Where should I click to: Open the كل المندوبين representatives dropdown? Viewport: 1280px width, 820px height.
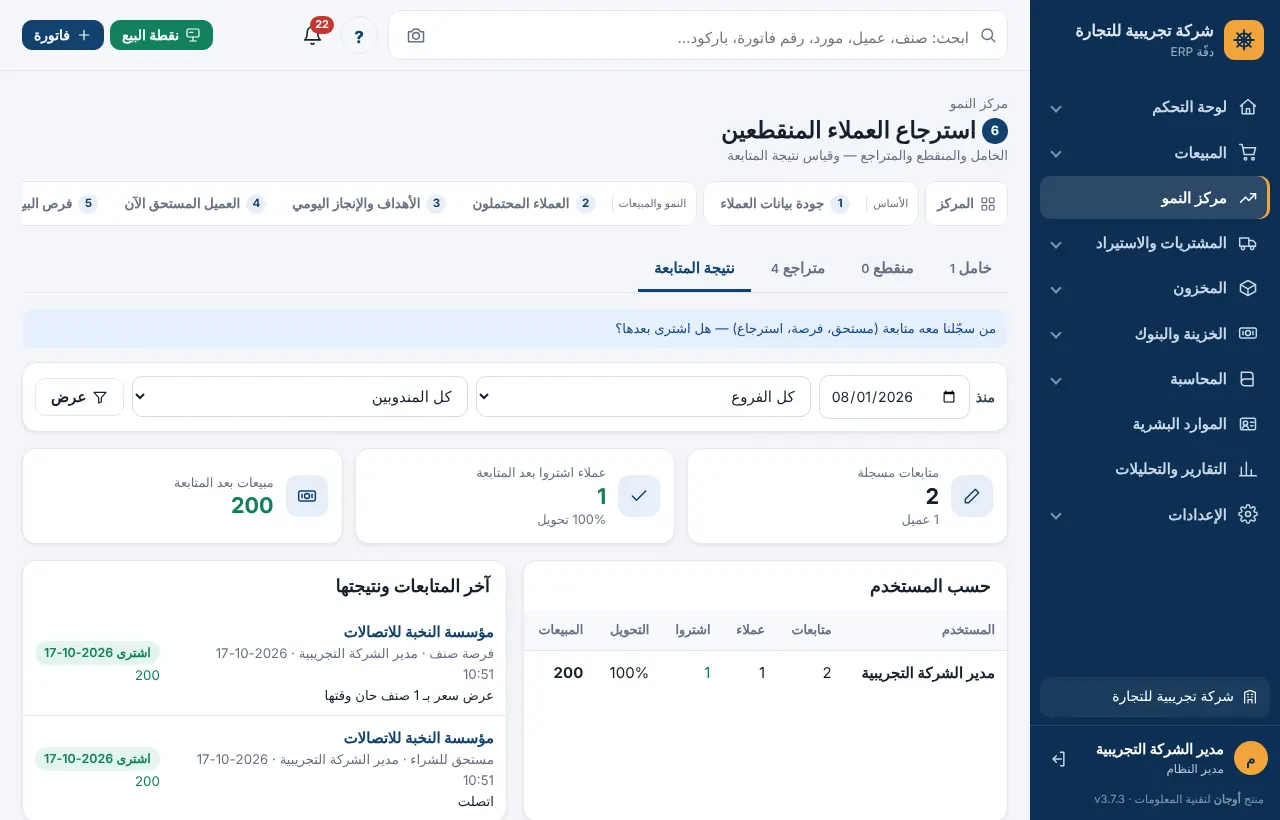[x=300, y=397]
